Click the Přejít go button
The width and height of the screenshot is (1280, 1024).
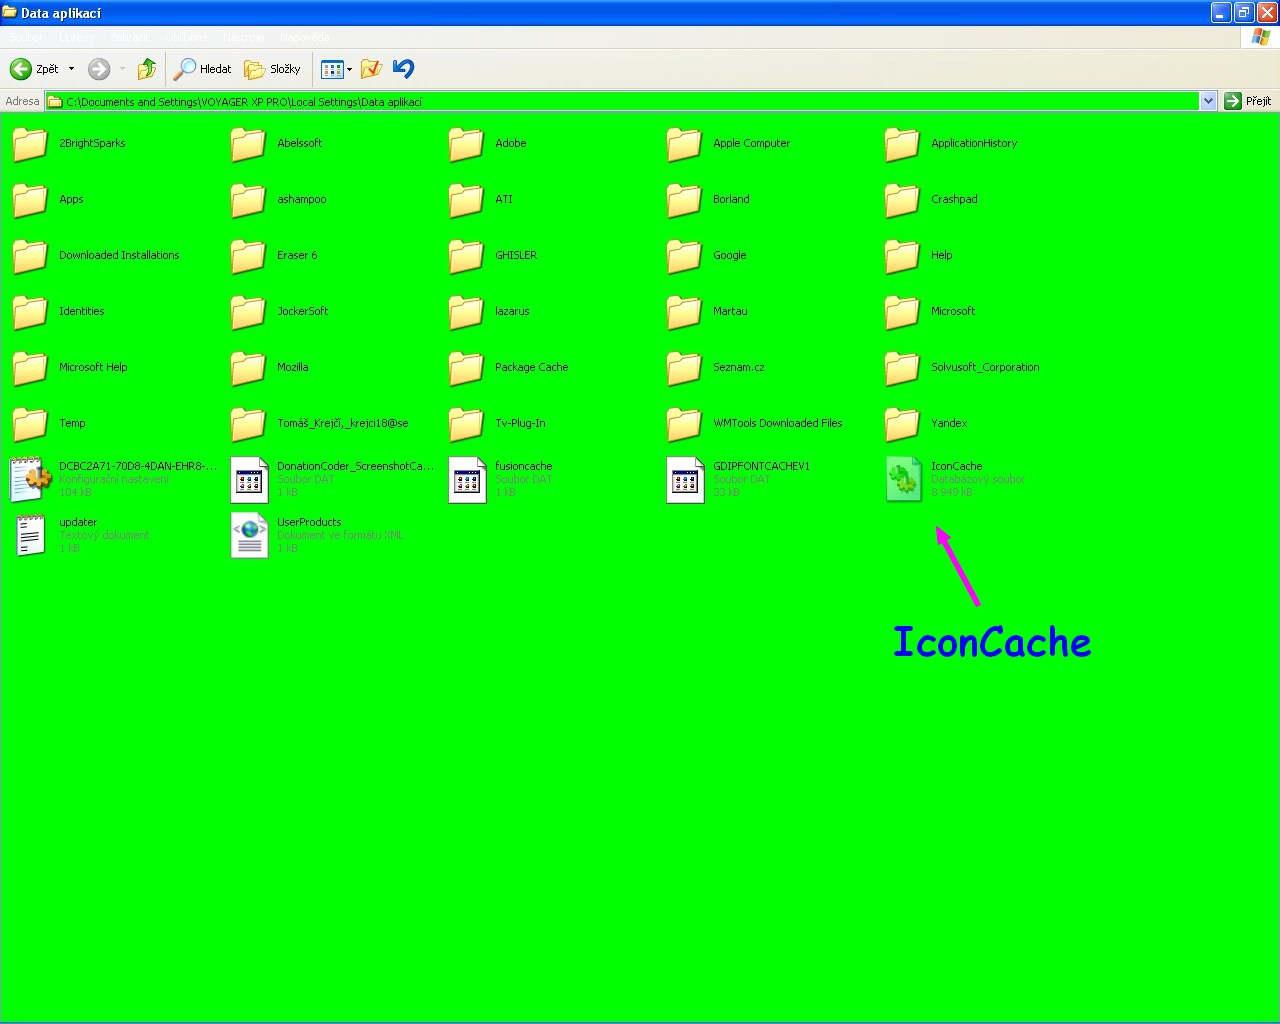pyautogui.click(x=1248, y=101)
